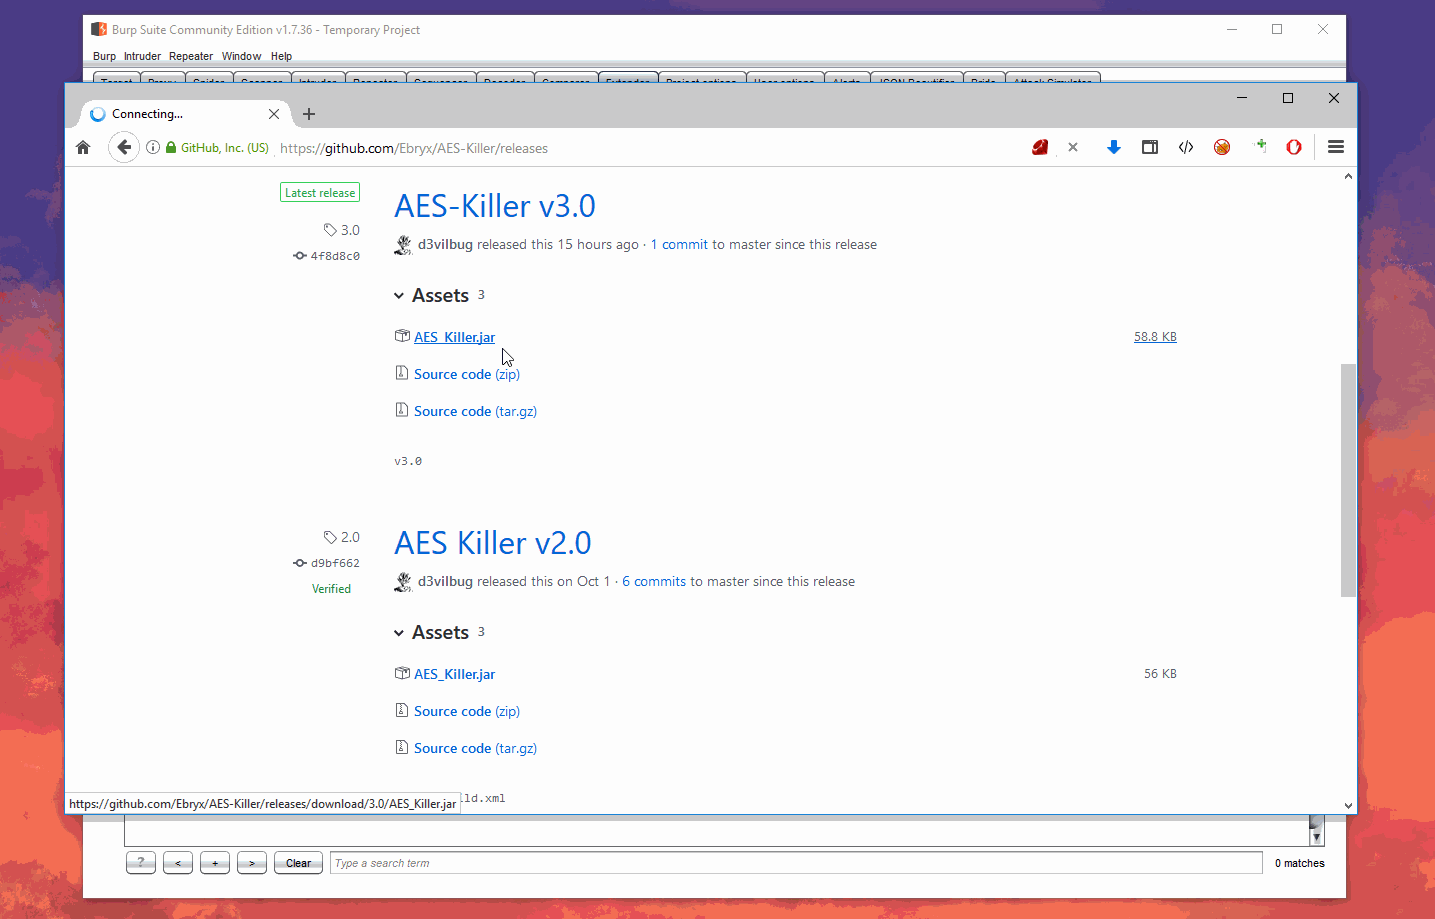Open the Help menu in Burp Suite
Screen dimensions: 1435x919
coord(281,56)
